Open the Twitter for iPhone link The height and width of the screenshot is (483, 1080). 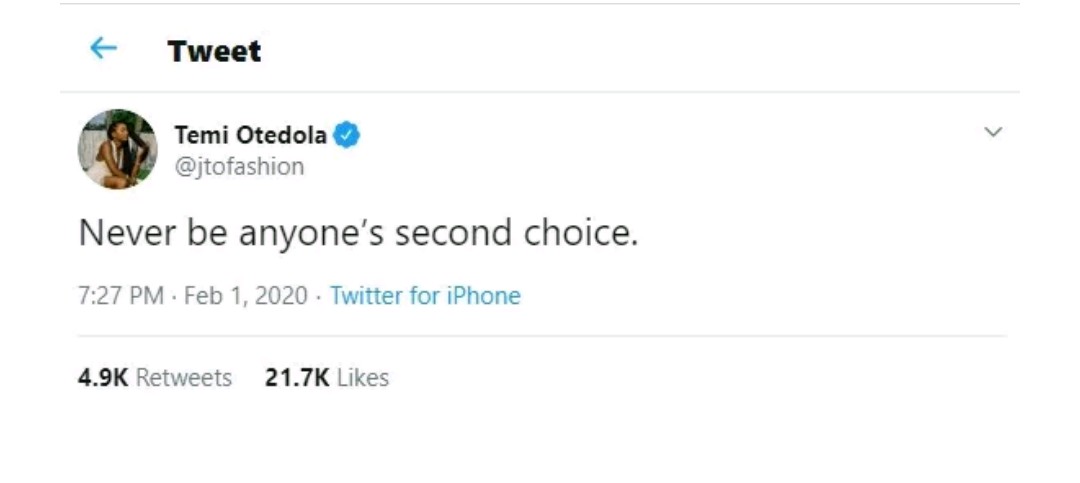(x=425, y=296)
